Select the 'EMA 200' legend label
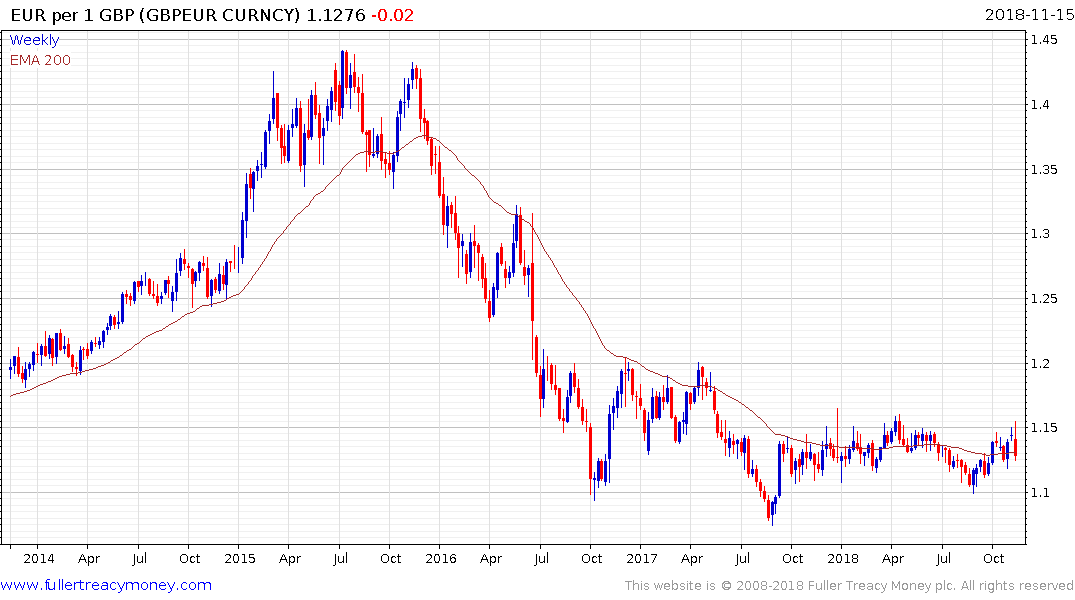 click(x=40, y=60)
